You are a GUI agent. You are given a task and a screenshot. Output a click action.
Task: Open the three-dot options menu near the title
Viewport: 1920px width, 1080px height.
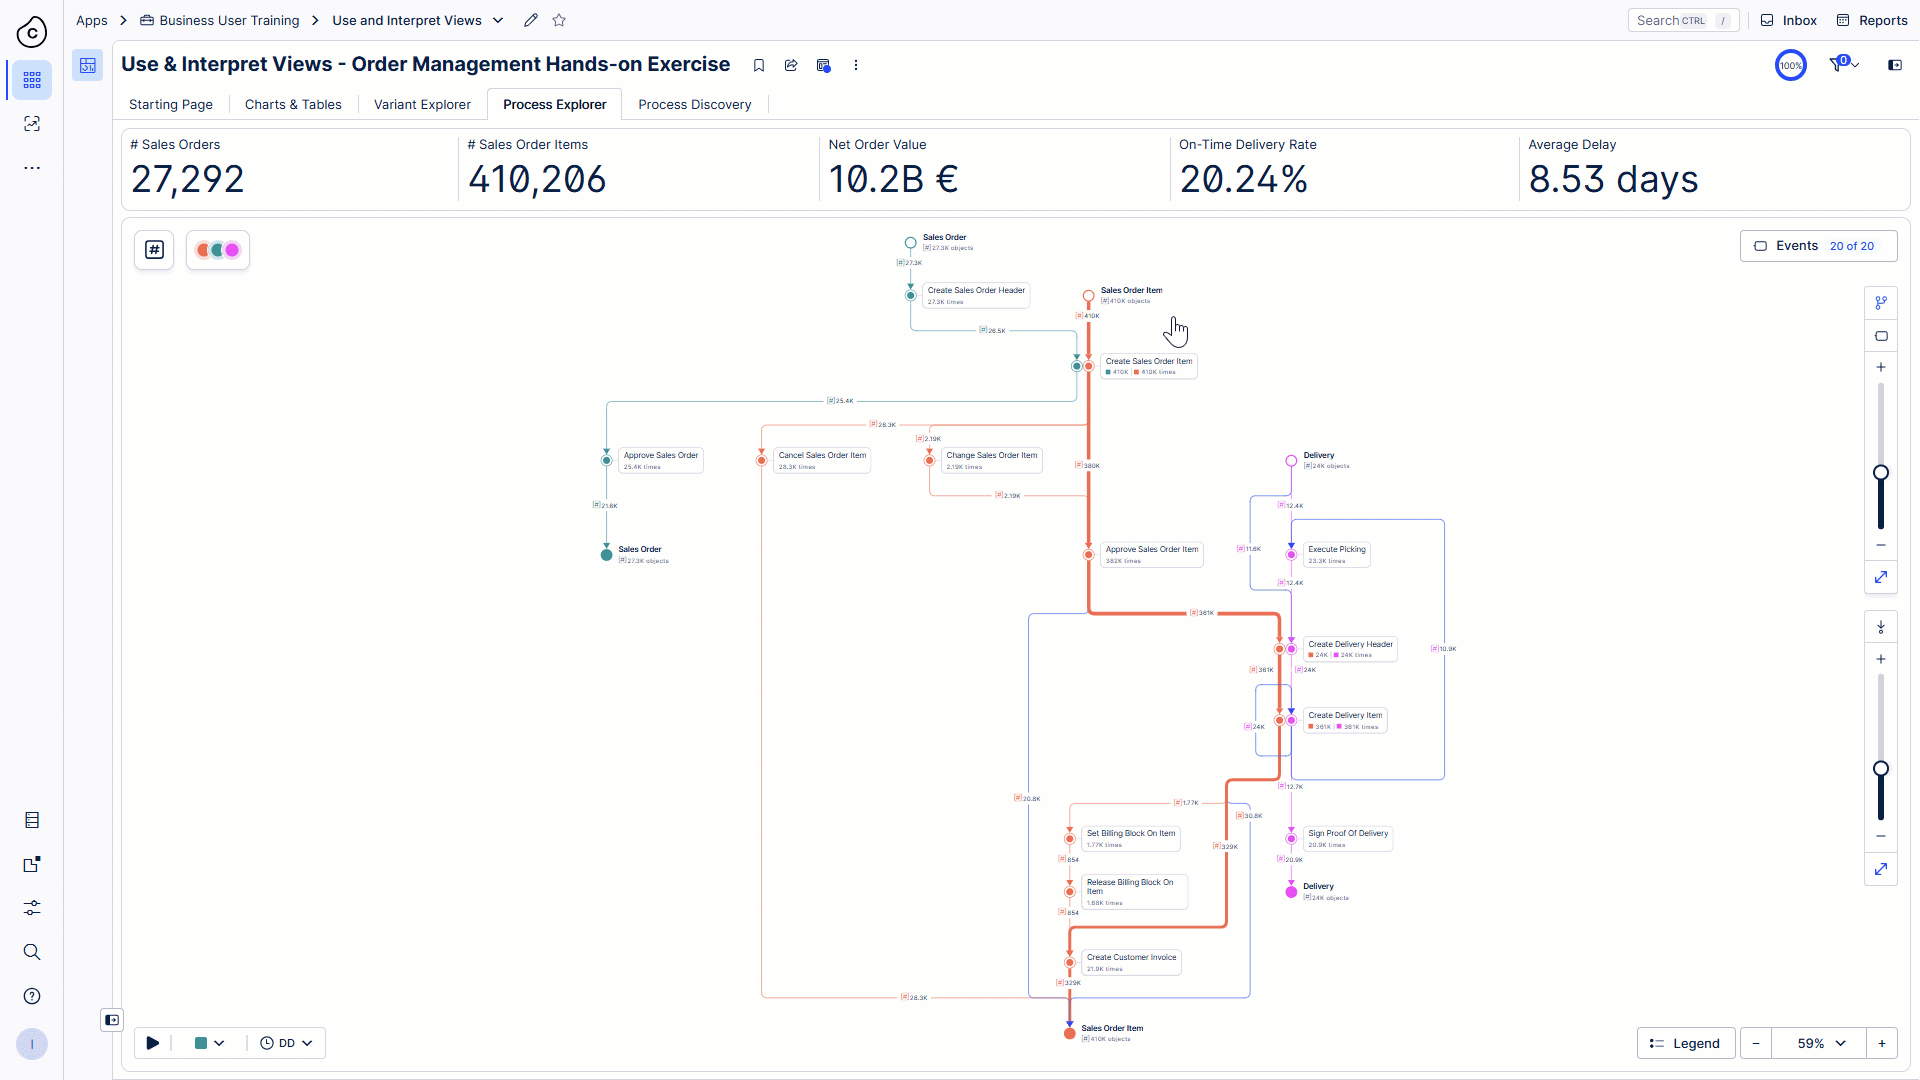pos(856,64)
